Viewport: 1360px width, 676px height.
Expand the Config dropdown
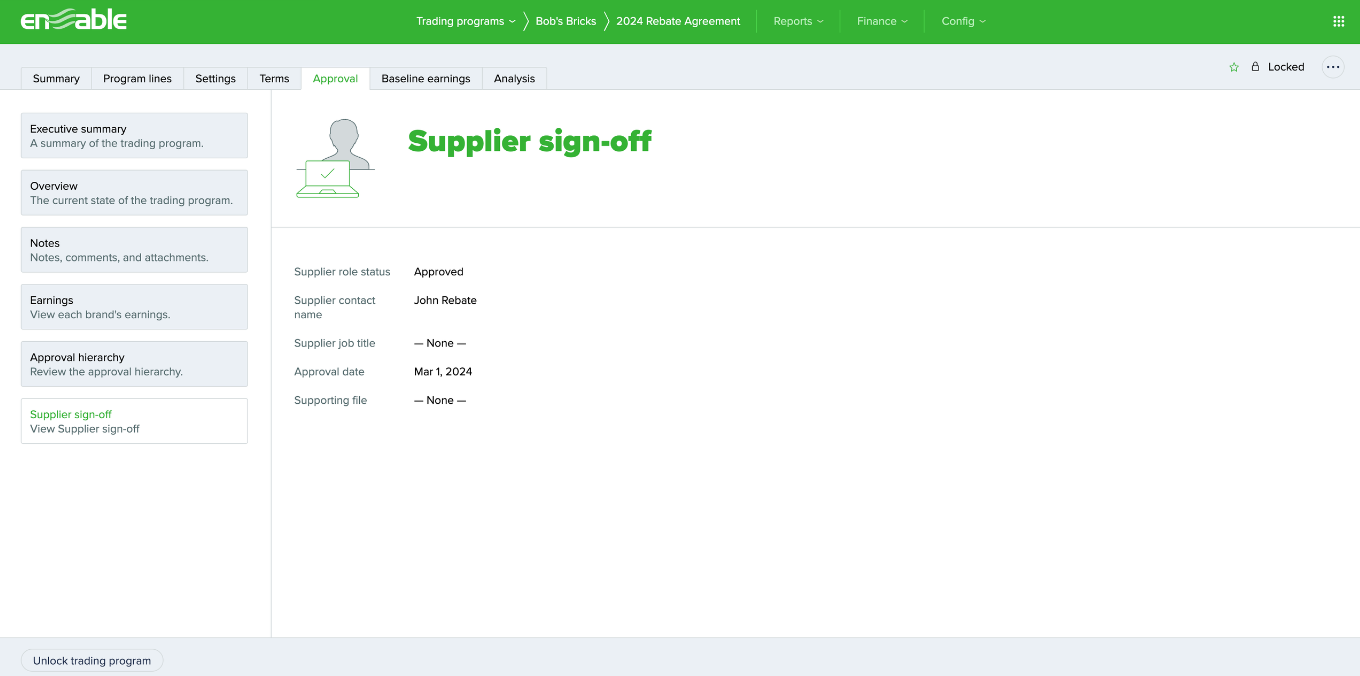(962, 21)
